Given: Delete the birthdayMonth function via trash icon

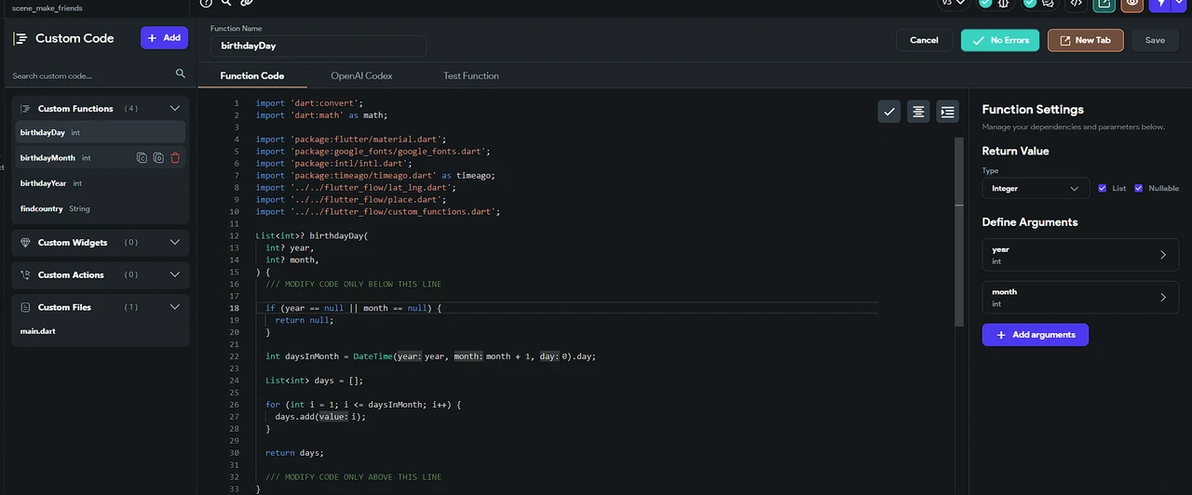Looking at the screenshot, I should pos(175,158).
